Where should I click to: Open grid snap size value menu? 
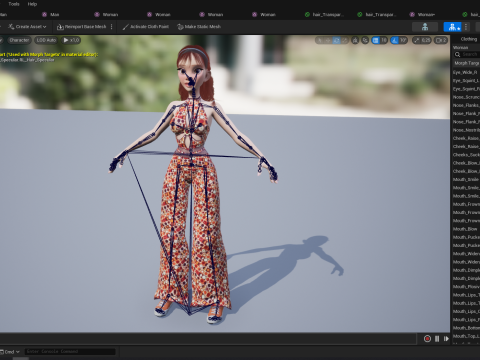(384, 40)
